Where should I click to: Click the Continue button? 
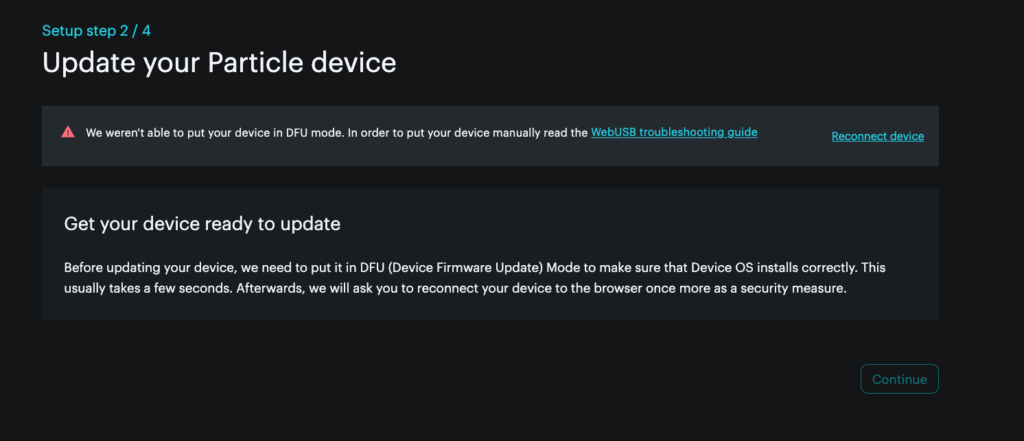tap(899, 379)
